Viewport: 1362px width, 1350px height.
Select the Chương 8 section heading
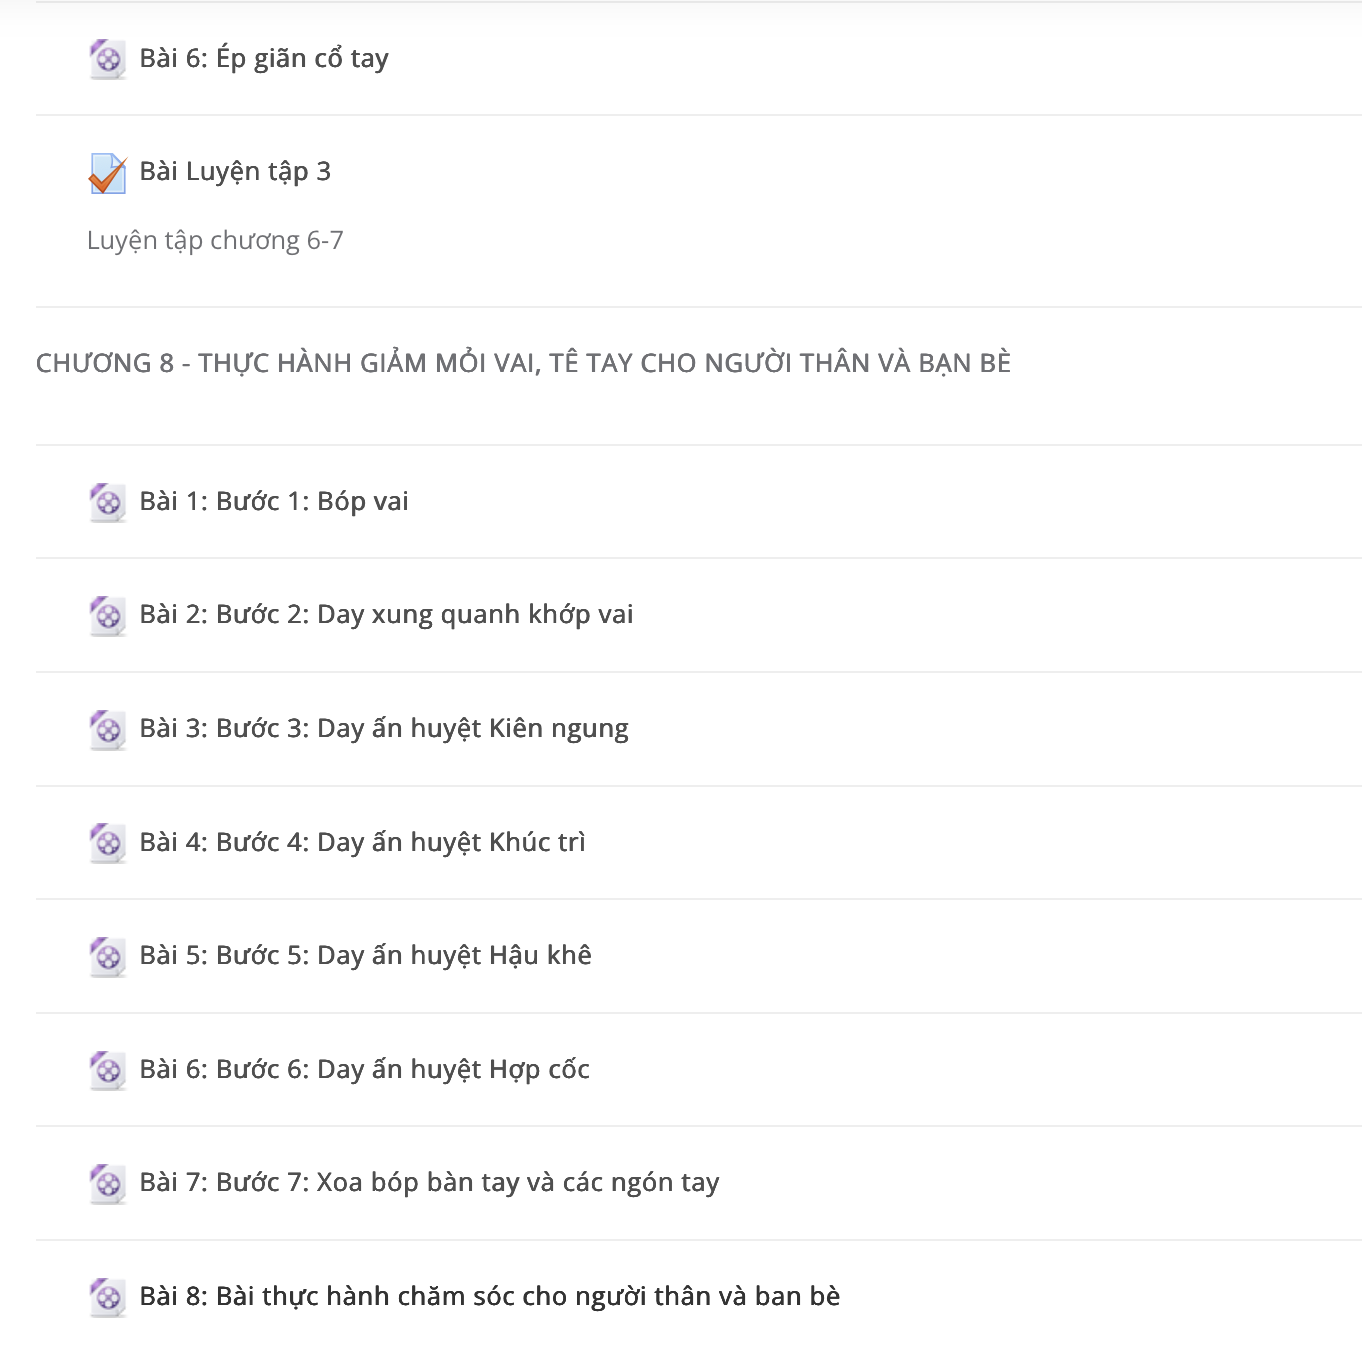(523, 363)
